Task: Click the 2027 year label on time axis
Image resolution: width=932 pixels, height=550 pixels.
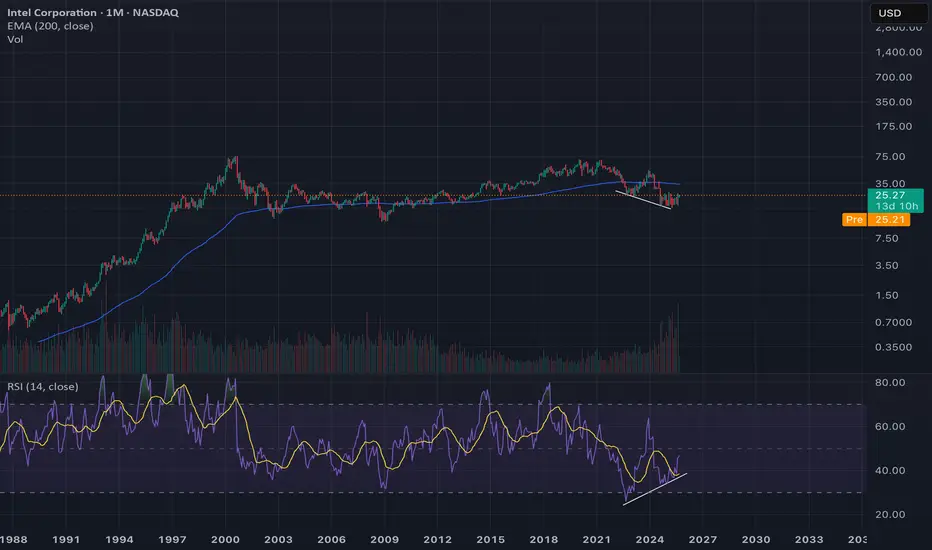Action: (x=703, y=540)
